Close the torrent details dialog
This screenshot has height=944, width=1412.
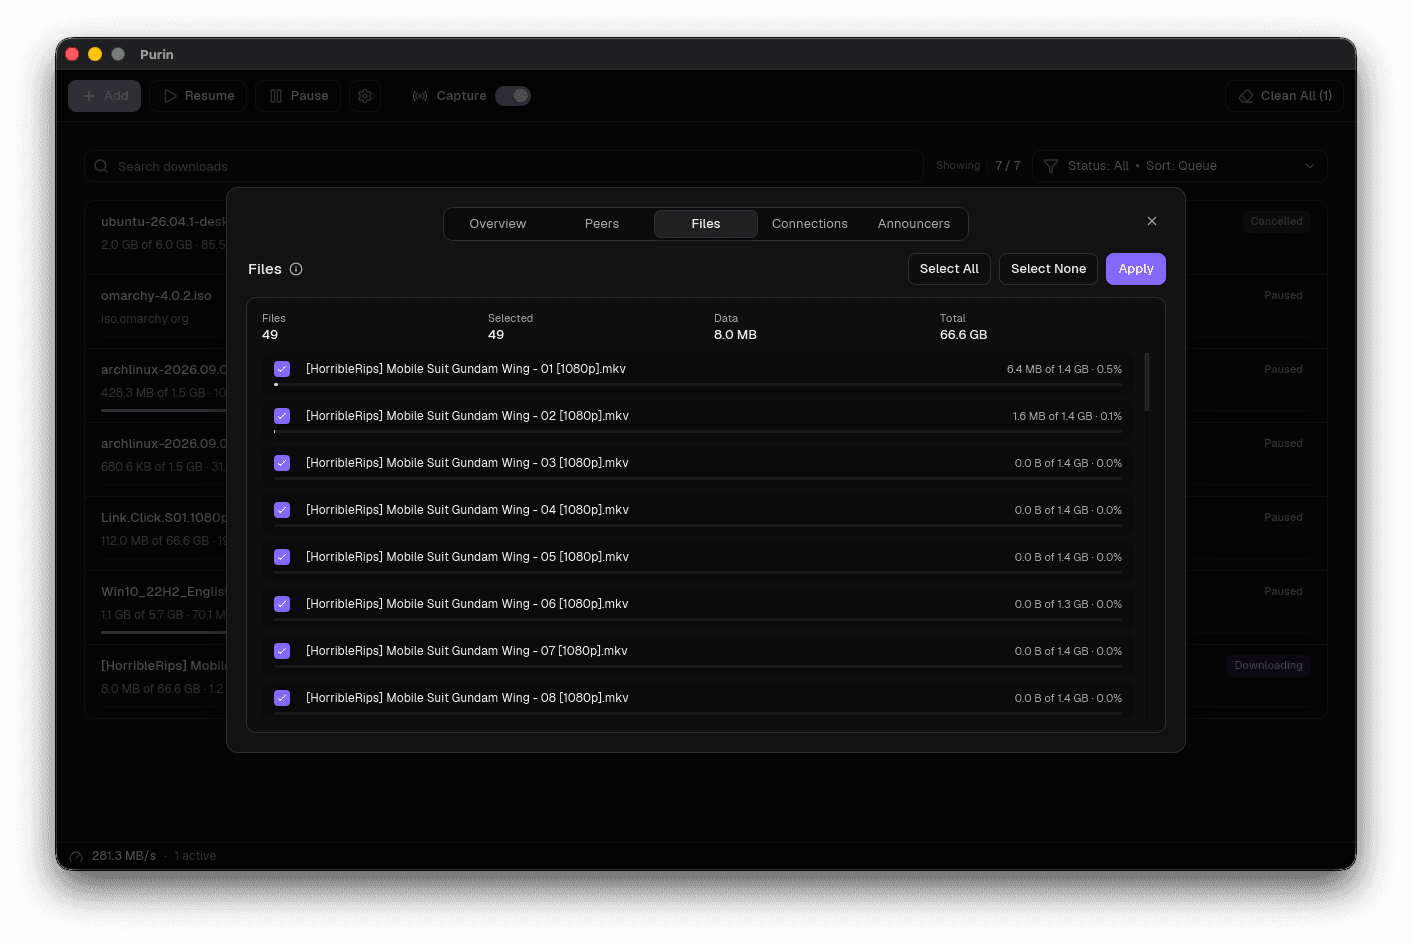pyautogui.click(x=1152, y=221)
